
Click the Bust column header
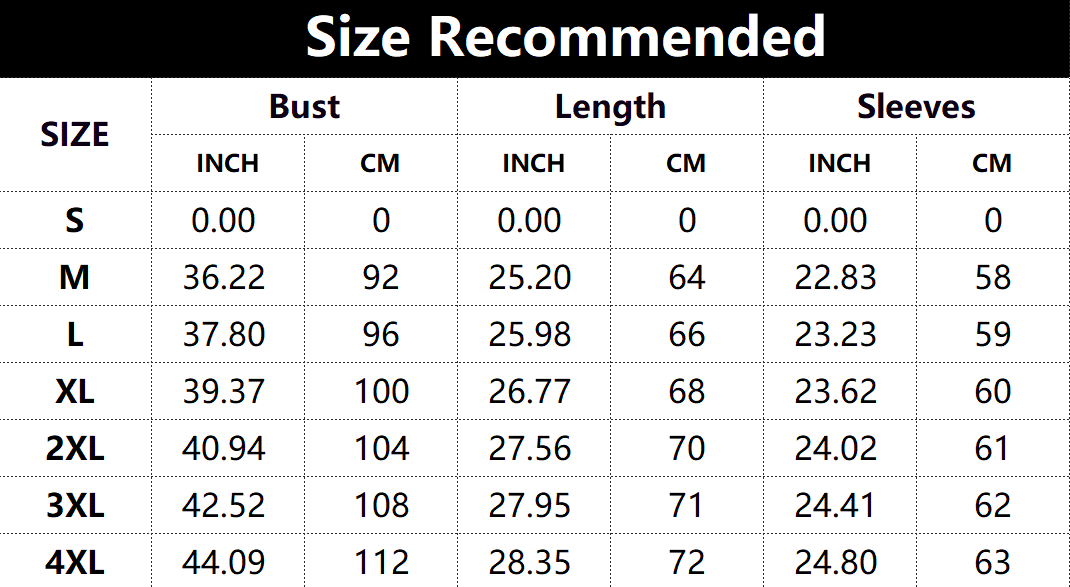(304, 107)
